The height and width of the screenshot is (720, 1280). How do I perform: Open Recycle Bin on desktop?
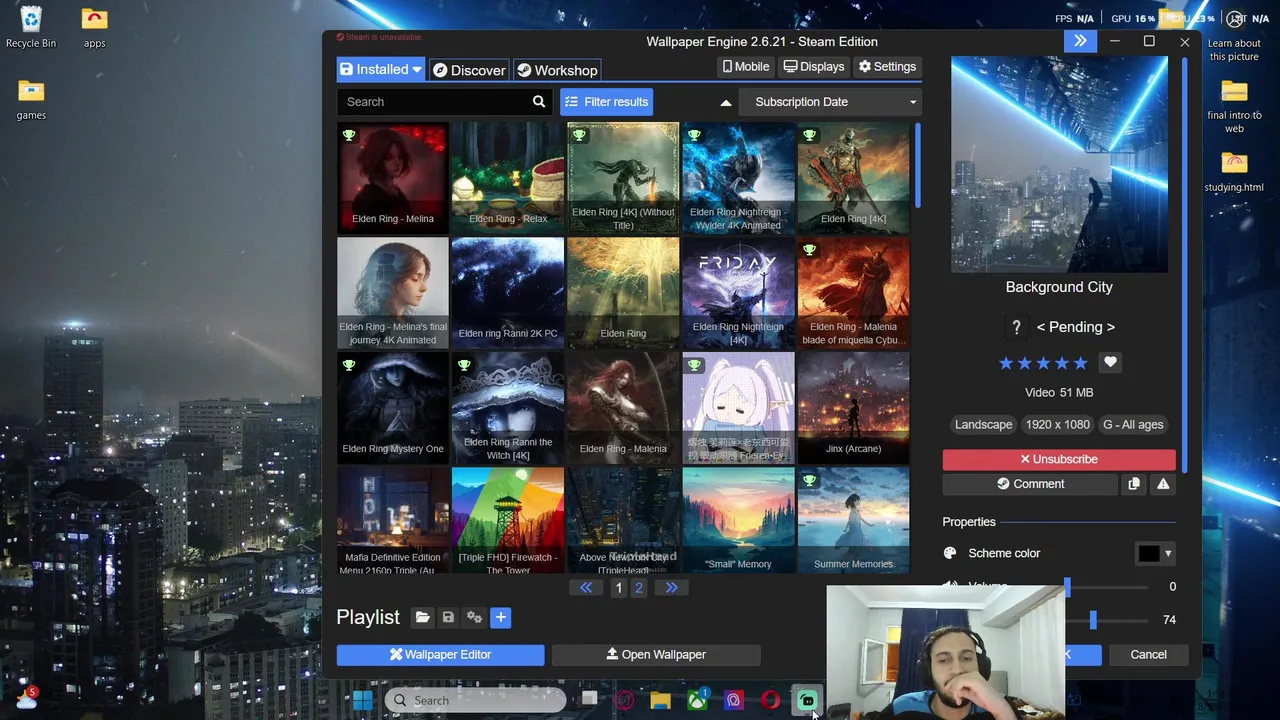click(x=31, y=27)
